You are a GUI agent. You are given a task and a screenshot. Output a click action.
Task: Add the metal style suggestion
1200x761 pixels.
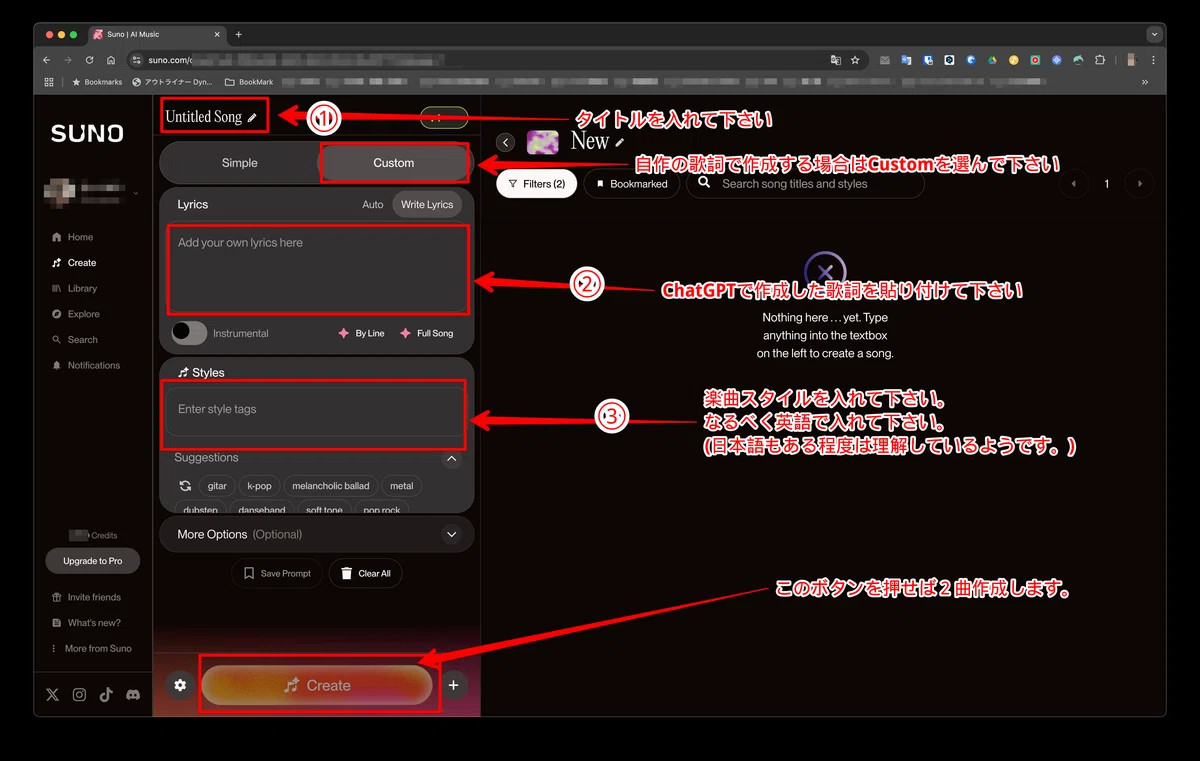pos(402,486)
